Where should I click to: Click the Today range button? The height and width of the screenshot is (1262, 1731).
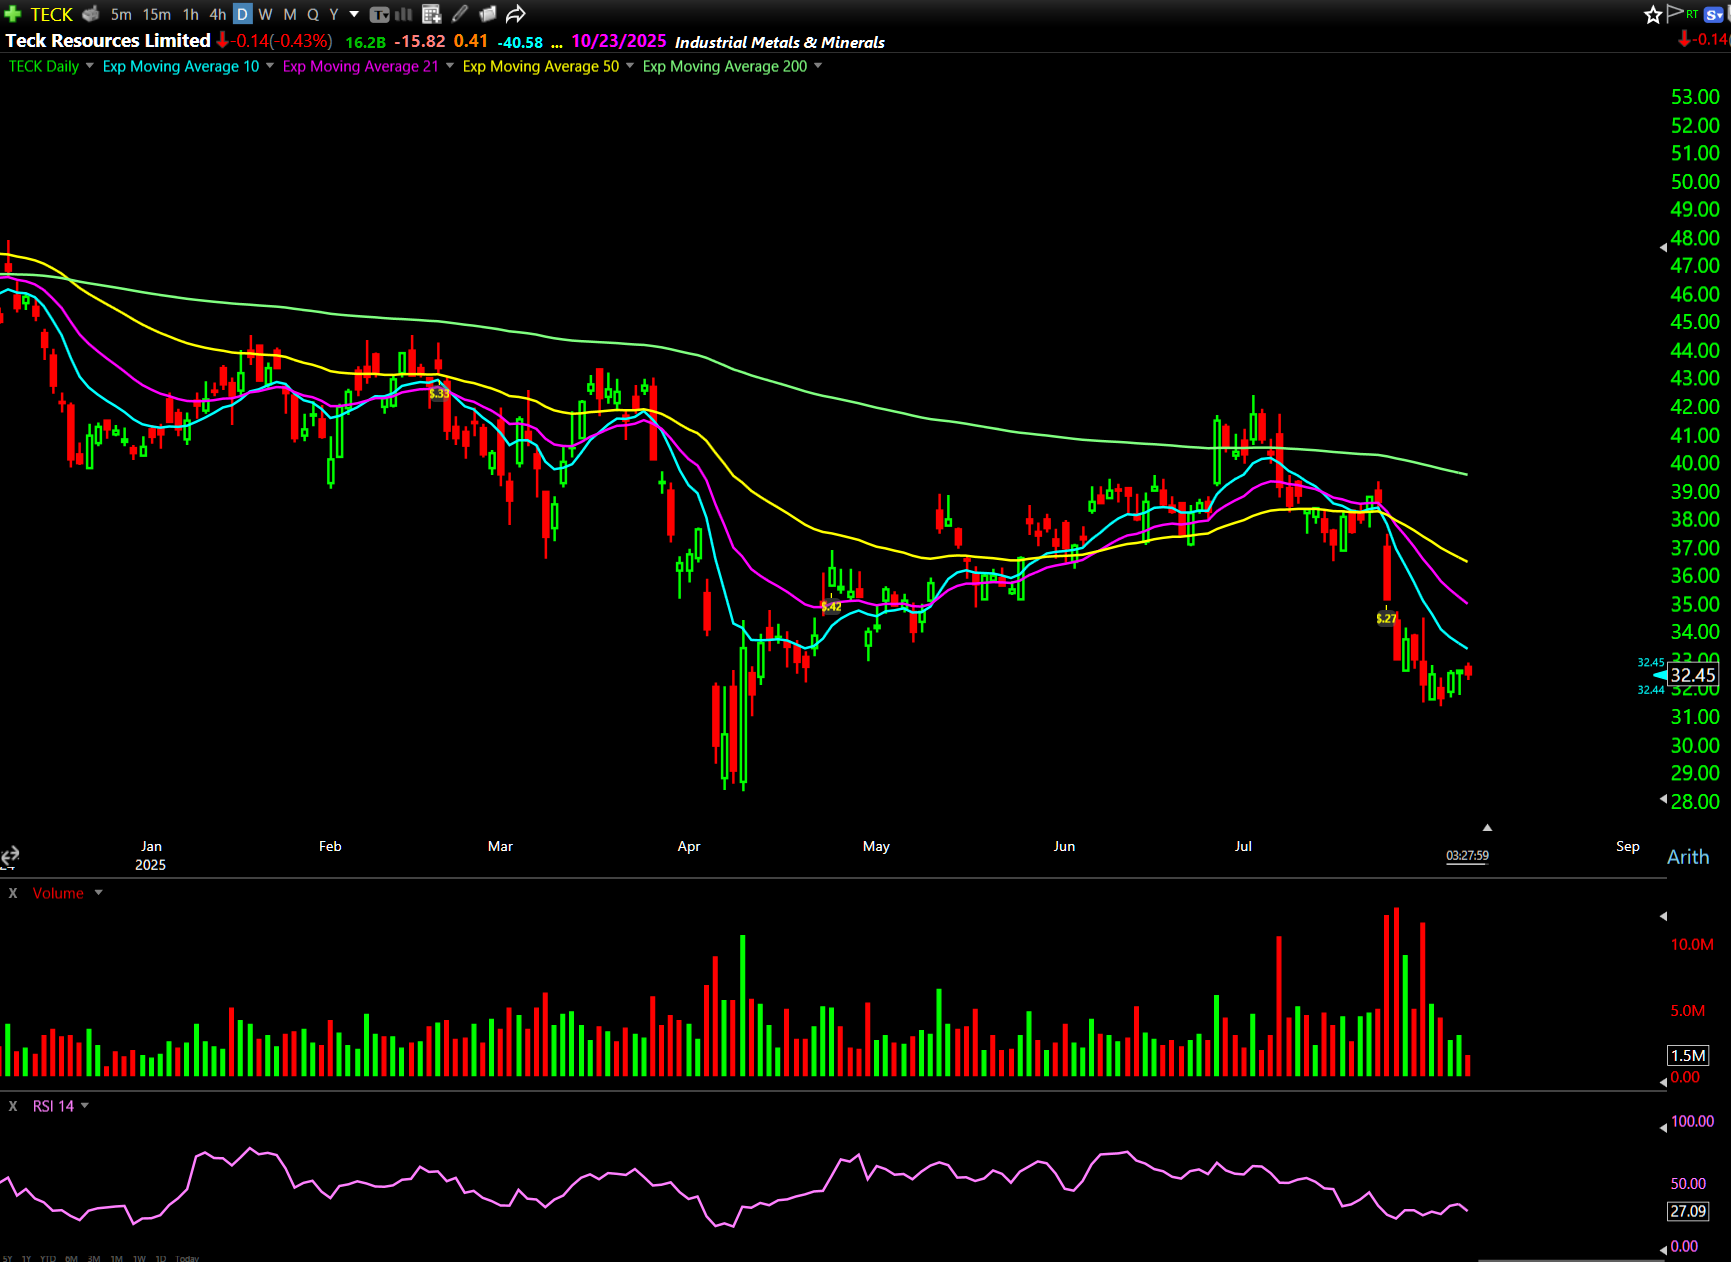[x=187, y=1258]
